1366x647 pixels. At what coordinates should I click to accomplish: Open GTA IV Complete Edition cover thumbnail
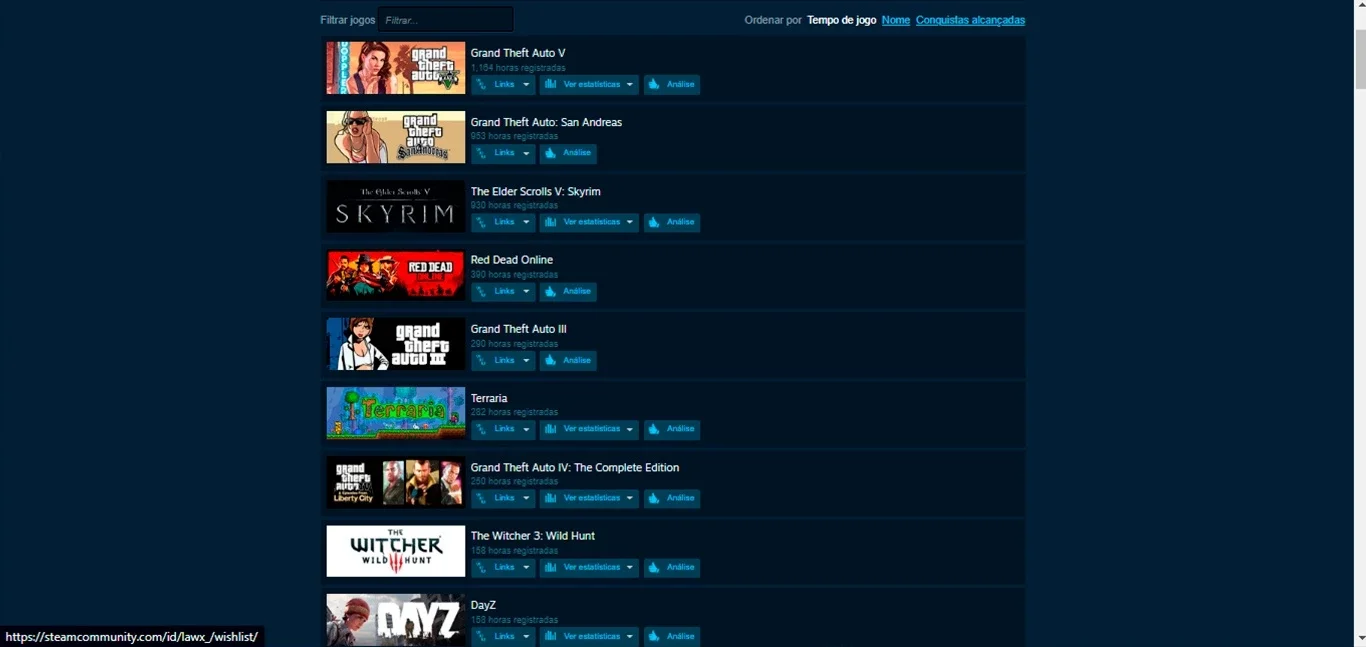[396, 482]
